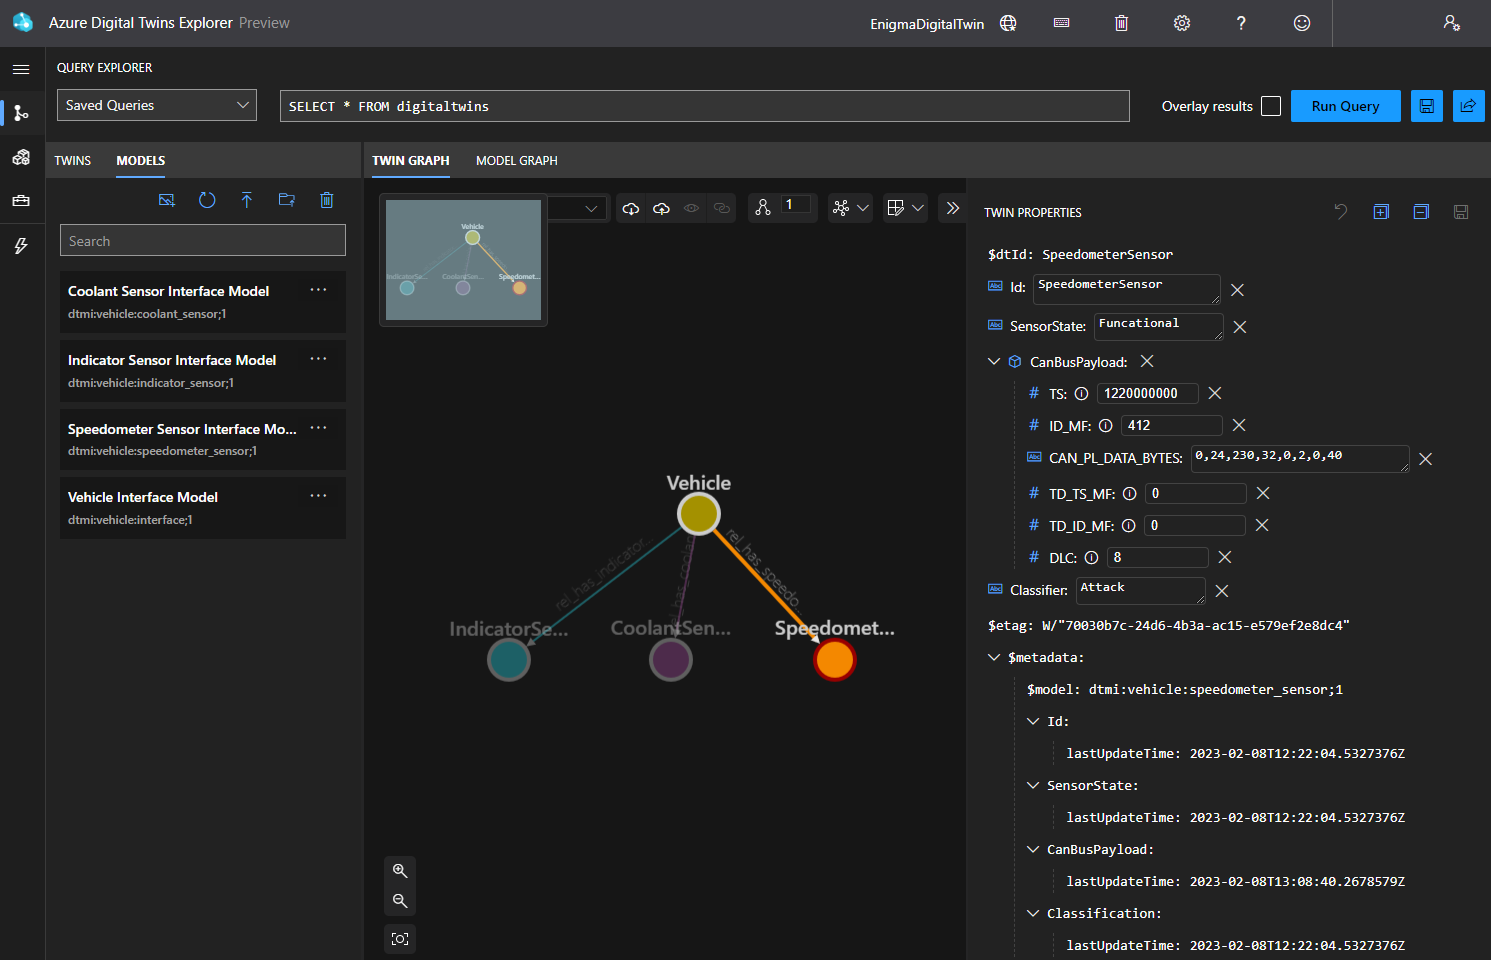
Task: Delete all models with the trash icon
Action: pos(327,200)
